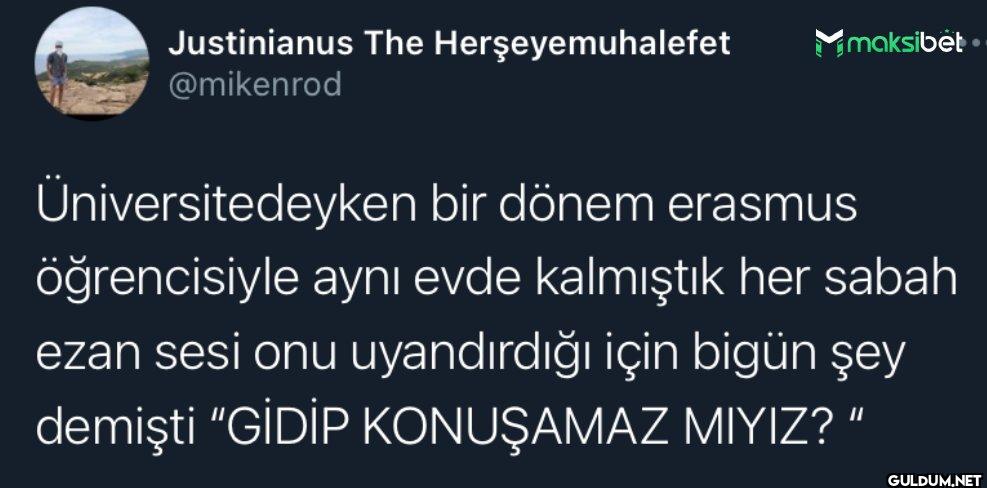The width and height of the screenshot is (987, 488).
Task: Open the @mikenrod handle
Action: [254, 84]
